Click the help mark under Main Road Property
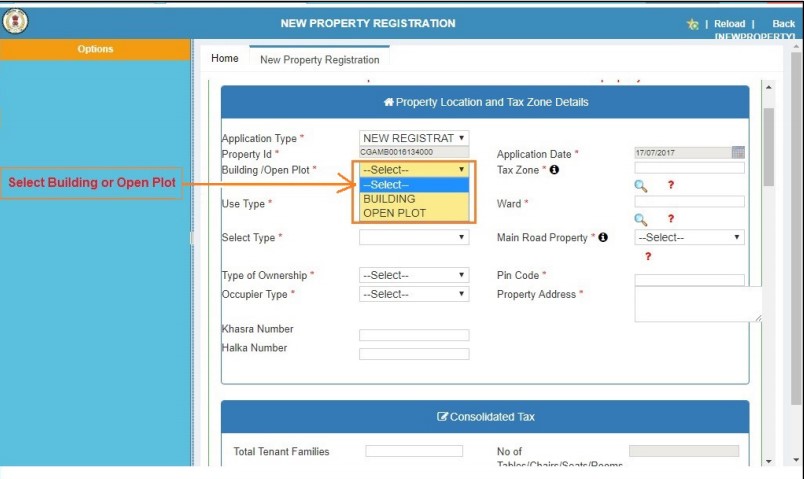The width and height of the screenshot is (804, 479). click(648, 257)
